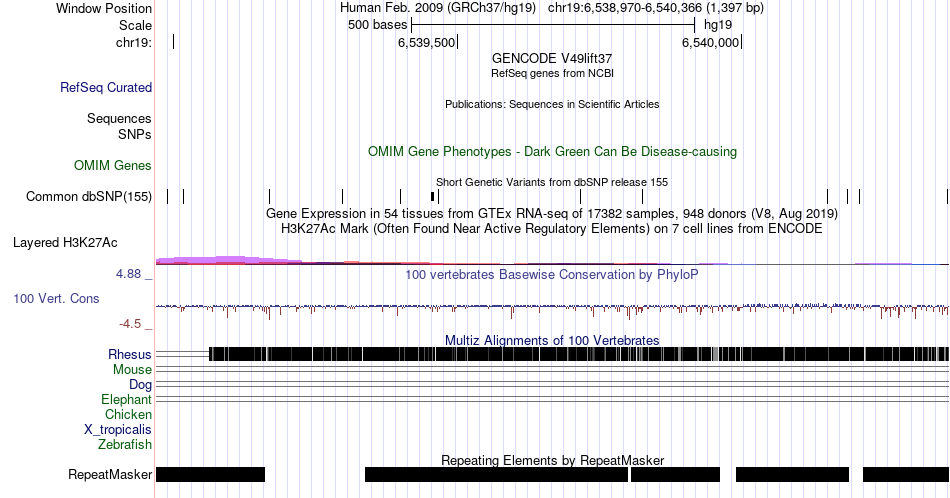Select the Zebrafish species label
This screenshot has width=950, height=498.
click(125, 444)
